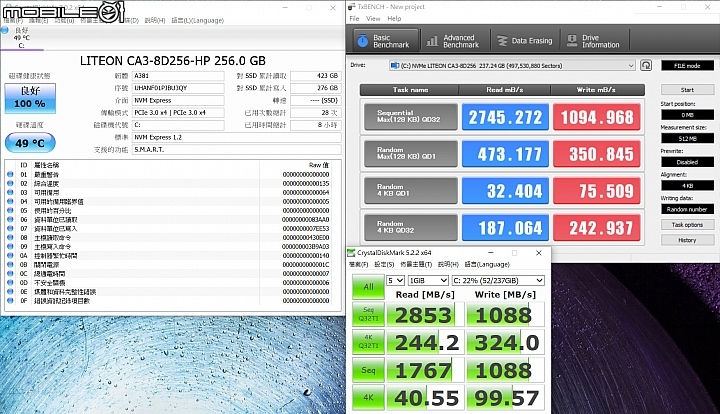Click the transfer mode PCIe 3.0 x4 field
This screenshot has width=720, height=414.
click(x=178, y=112)
